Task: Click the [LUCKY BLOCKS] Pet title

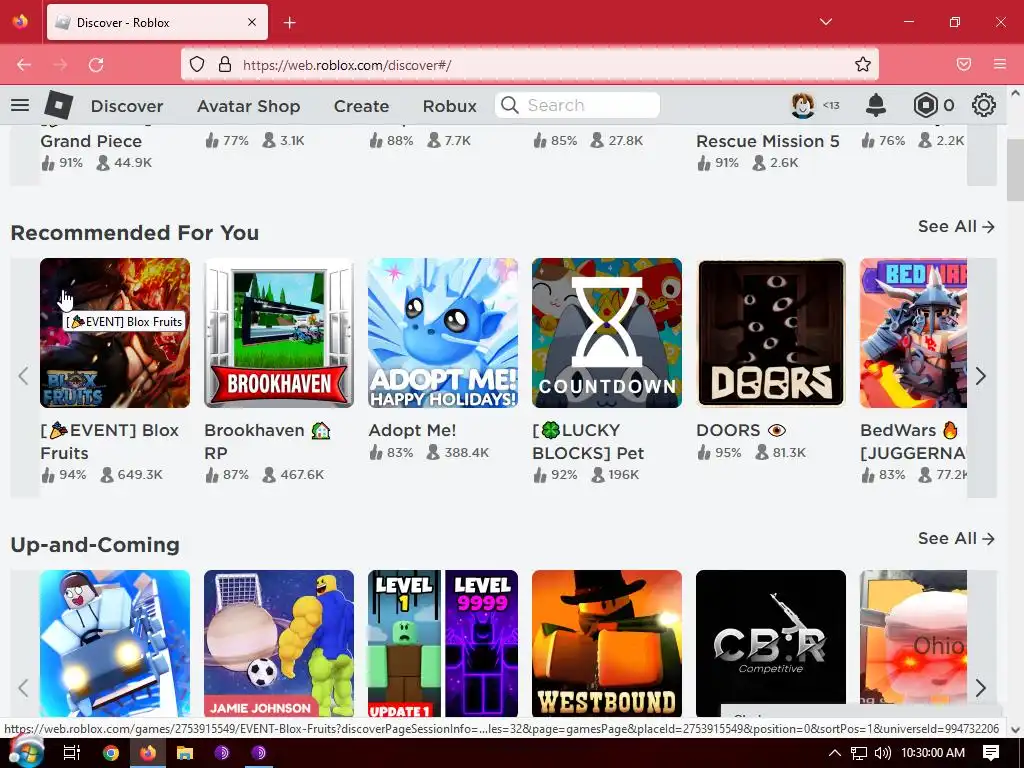Action: tap(588, 441)
